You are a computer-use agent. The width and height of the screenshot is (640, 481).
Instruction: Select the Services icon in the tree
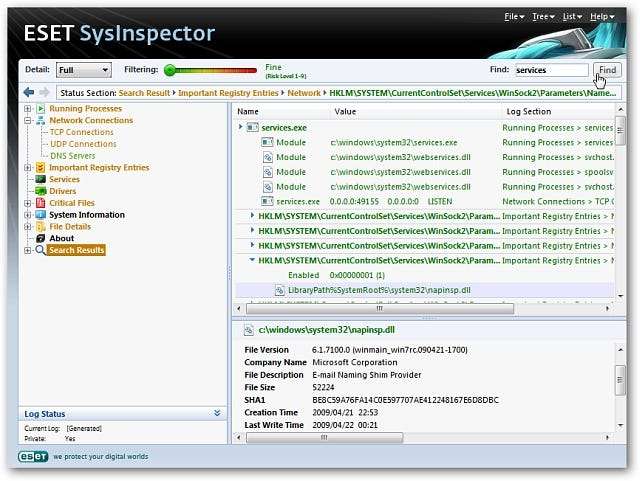41,180
